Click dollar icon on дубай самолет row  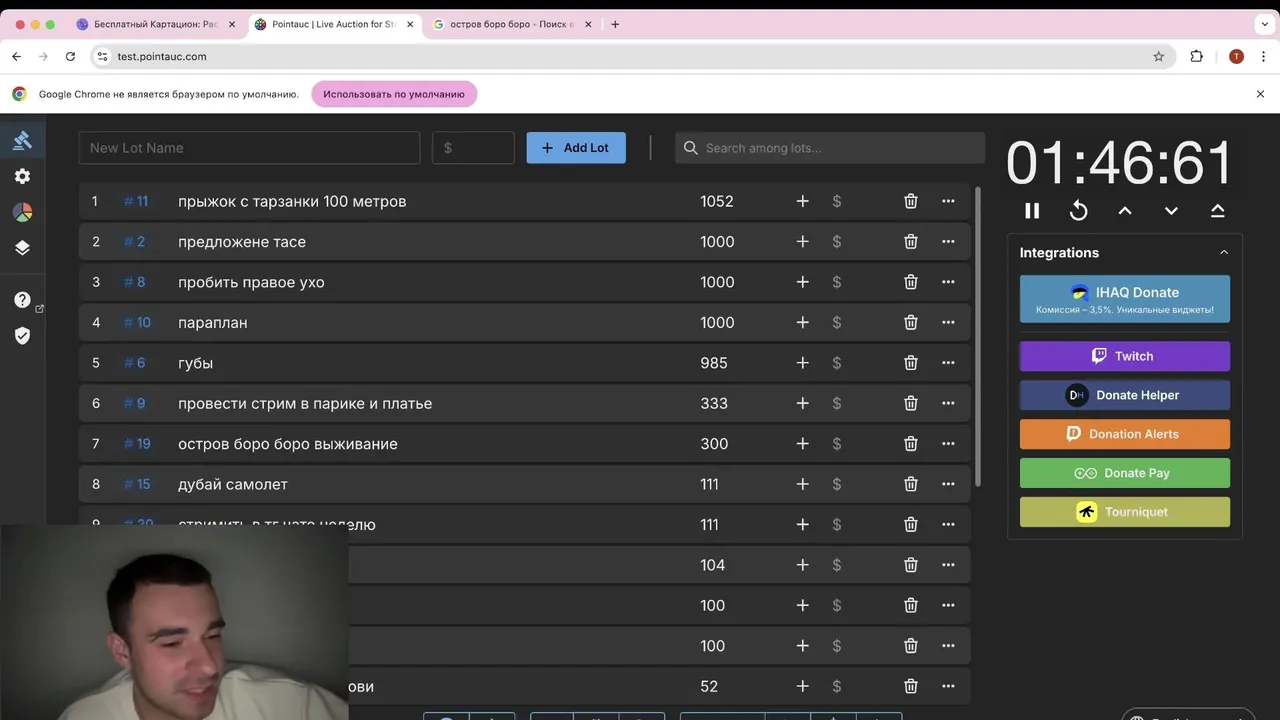(x=837, y=484)
